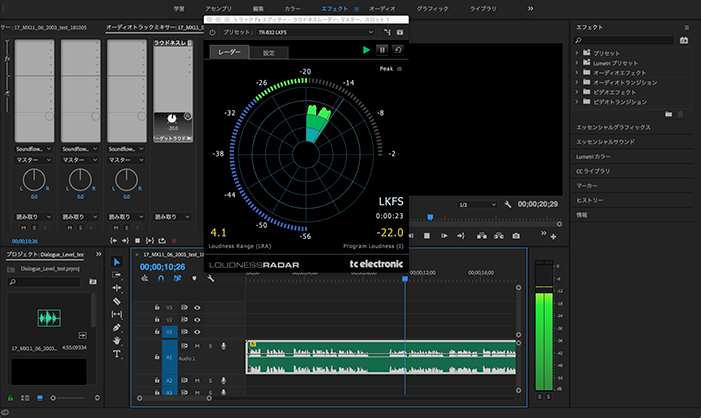Select the Pen tool
701x418 pixels.
[117, 327]
